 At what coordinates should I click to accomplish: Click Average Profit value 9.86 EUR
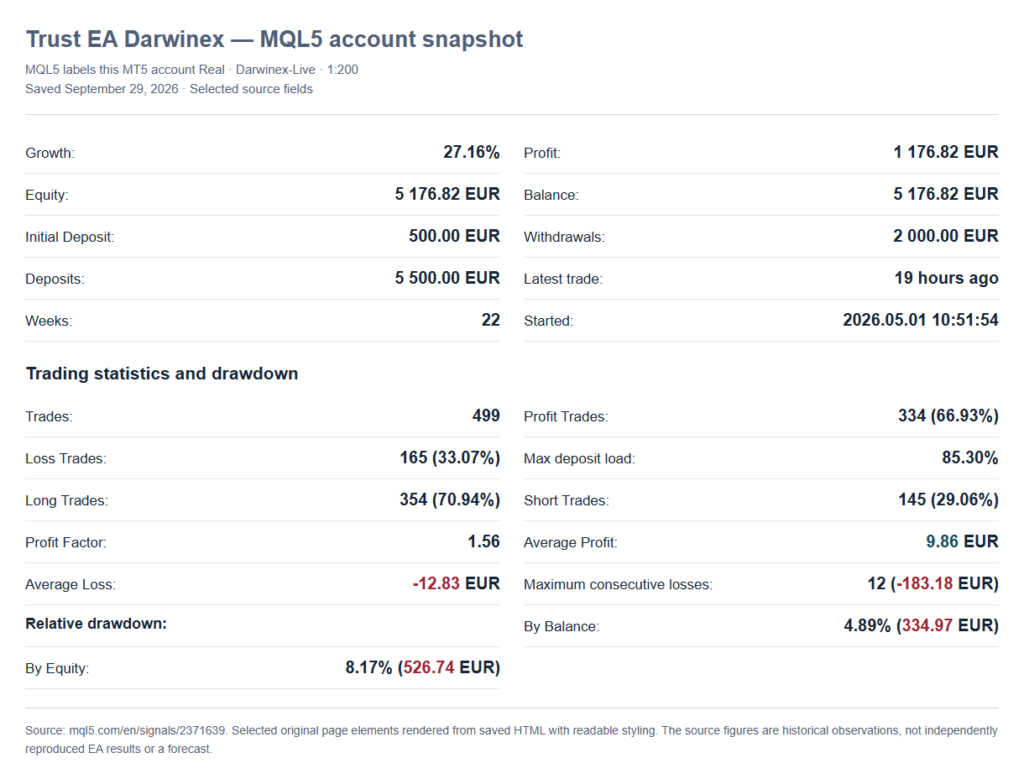click(962, 541)
